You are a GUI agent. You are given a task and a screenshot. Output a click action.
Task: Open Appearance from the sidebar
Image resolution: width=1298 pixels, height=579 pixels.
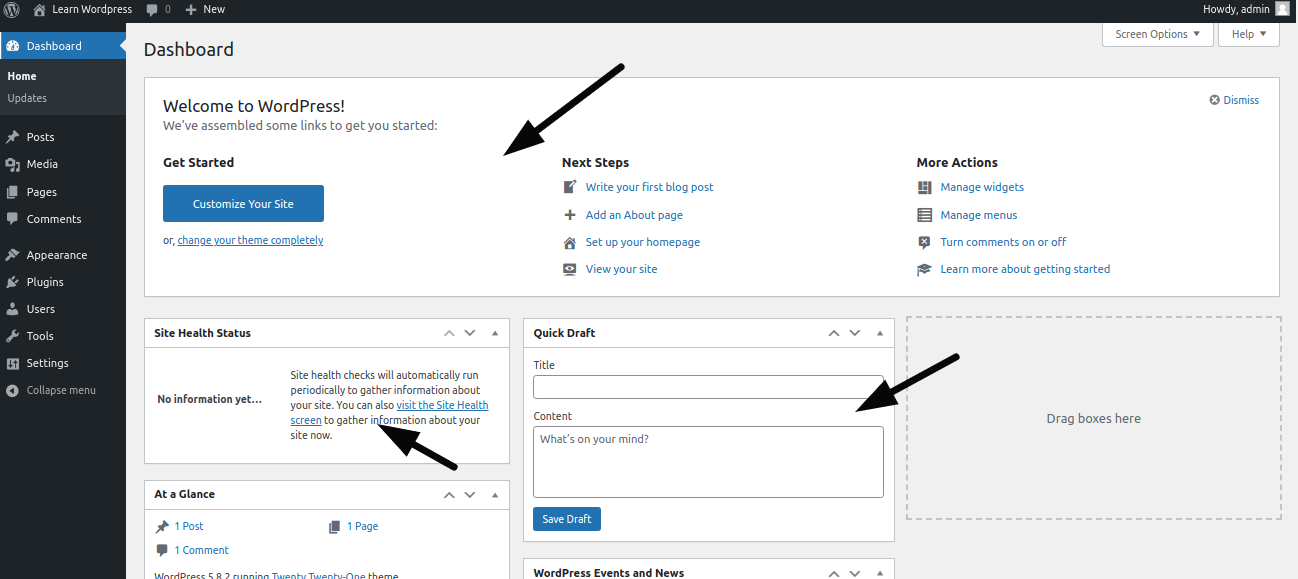point(56,255)
